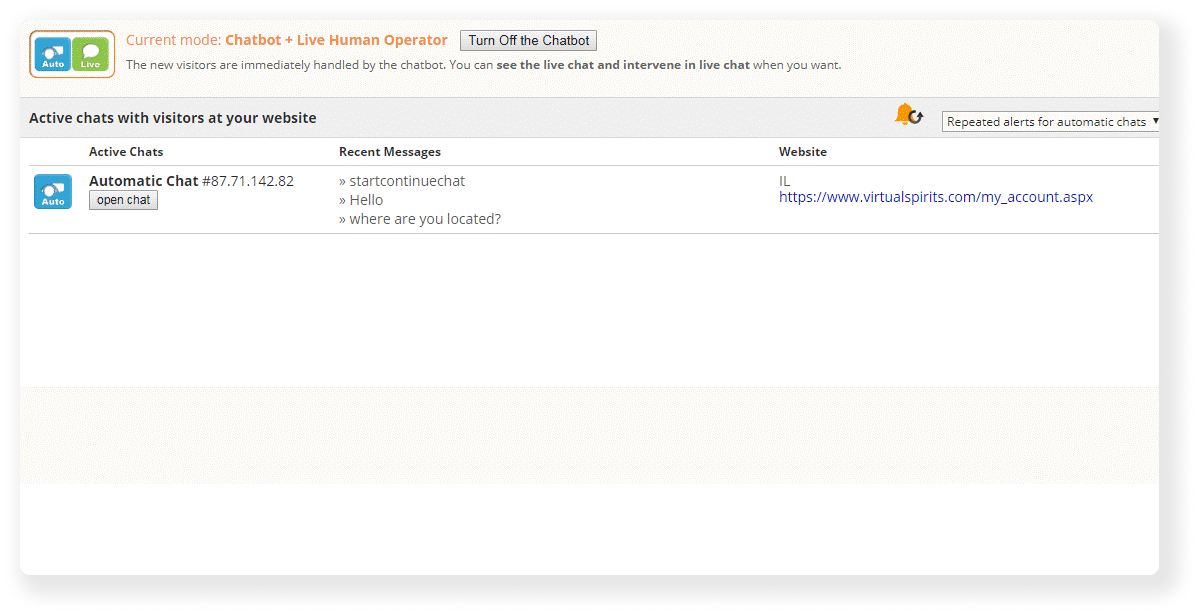Click the chat bubble inside the Live icon
Image resolution: width=1199 pixels, height=615 pixels.
pos(91,50)
